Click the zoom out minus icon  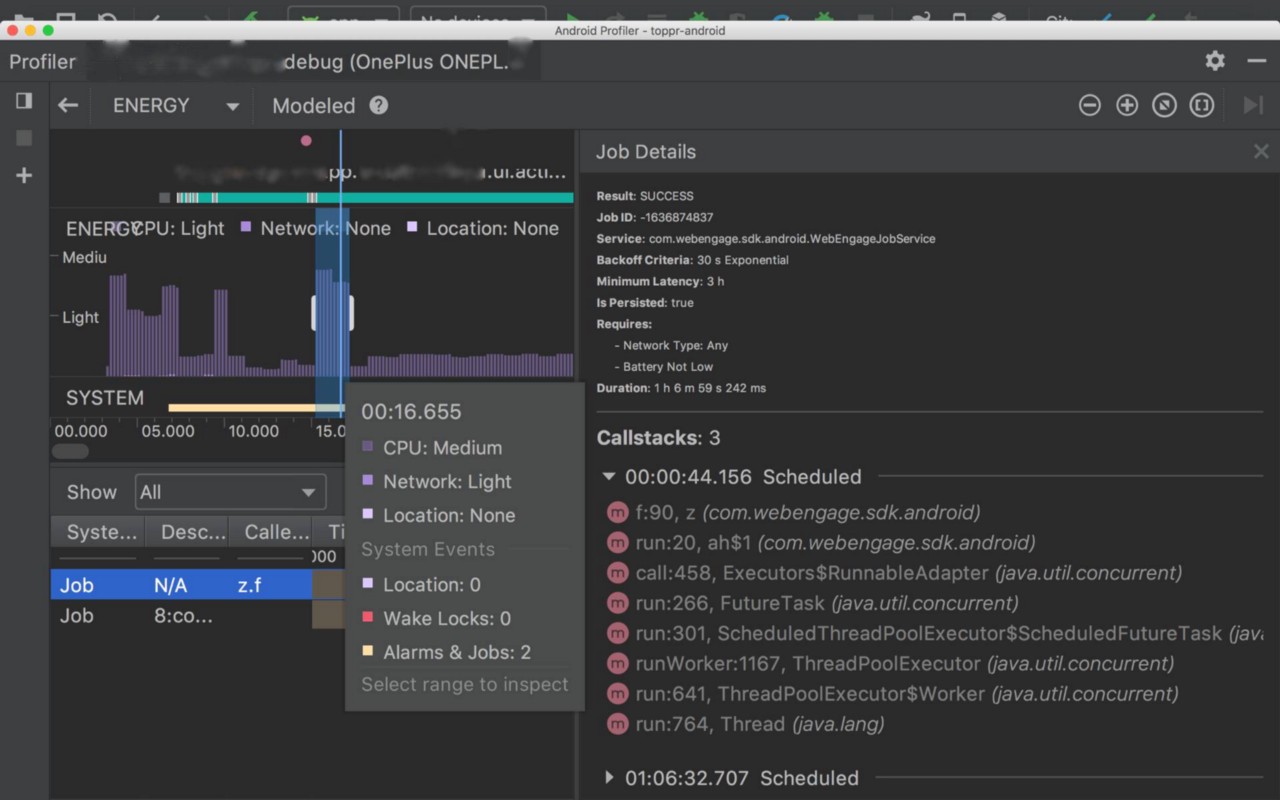pos(1090,106)
